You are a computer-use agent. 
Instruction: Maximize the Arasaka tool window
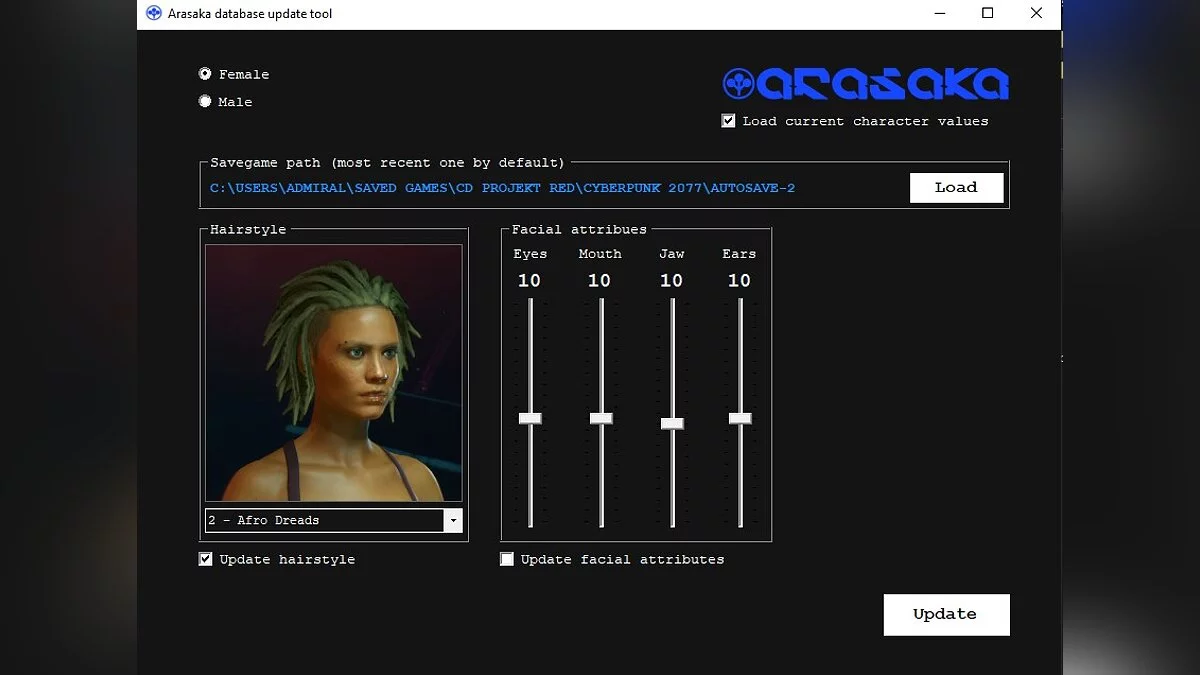(x=988, y=13)
